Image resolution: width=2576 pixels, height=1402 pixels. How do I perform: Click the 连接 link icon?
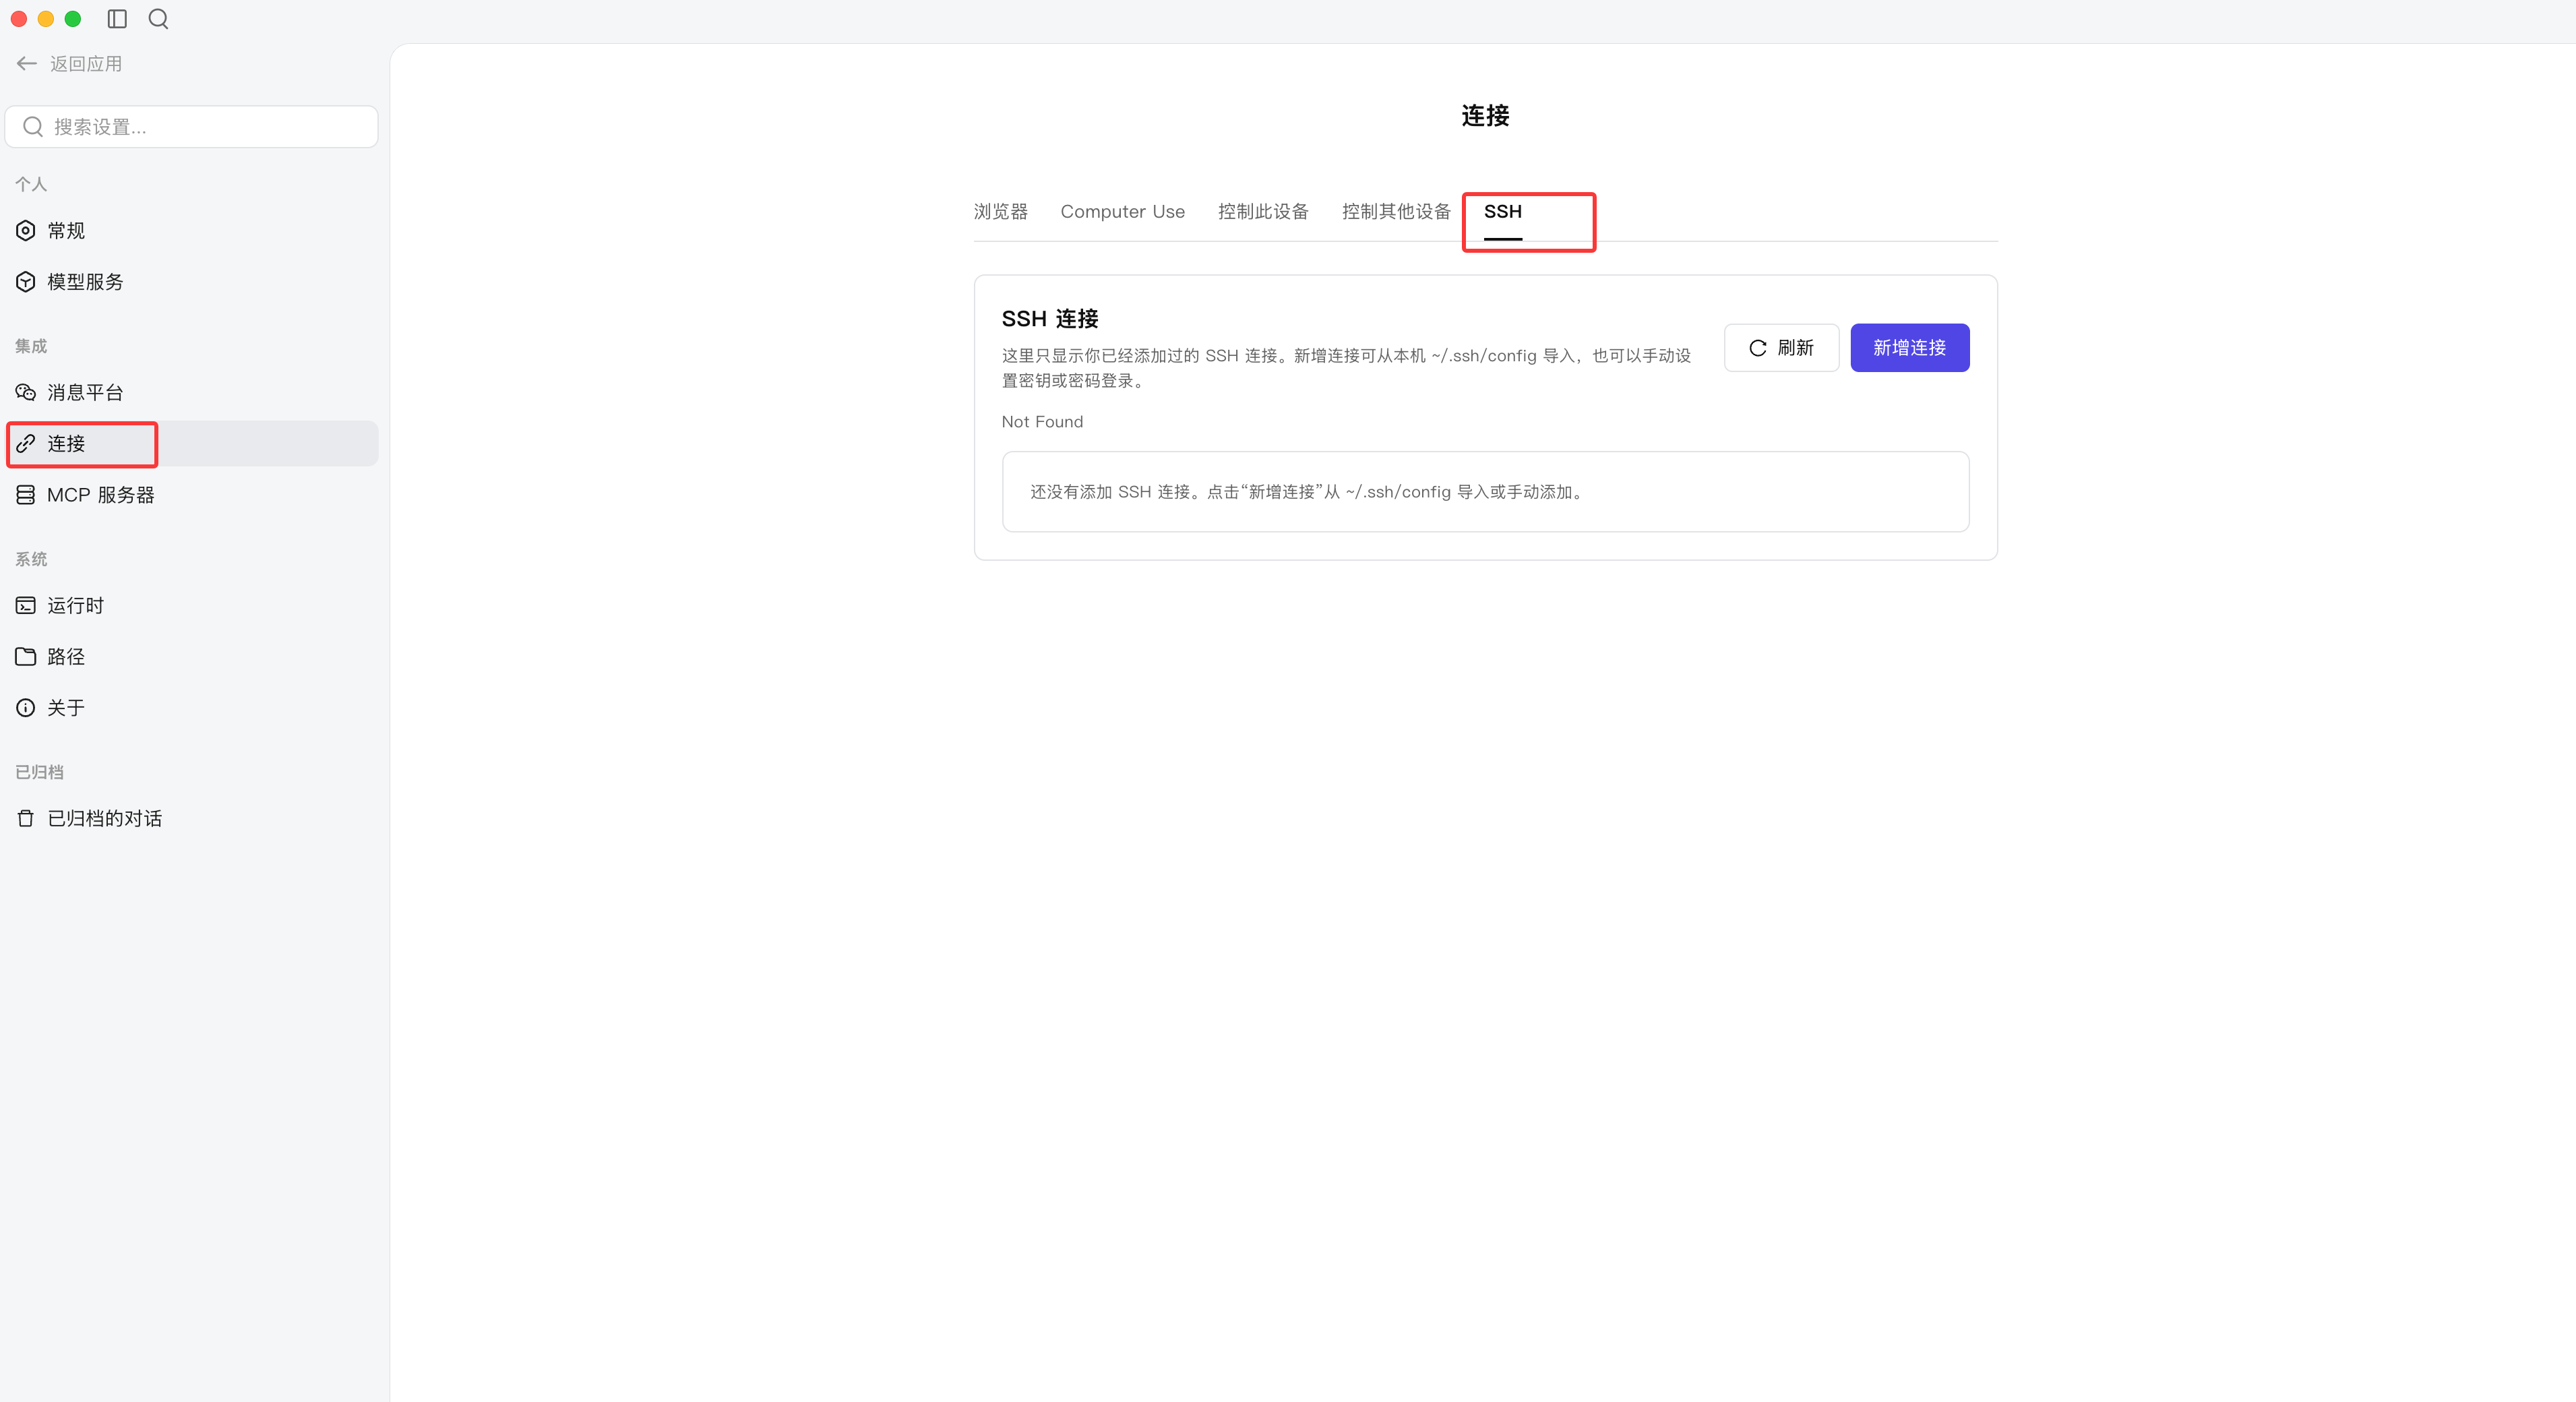point(26,443)
